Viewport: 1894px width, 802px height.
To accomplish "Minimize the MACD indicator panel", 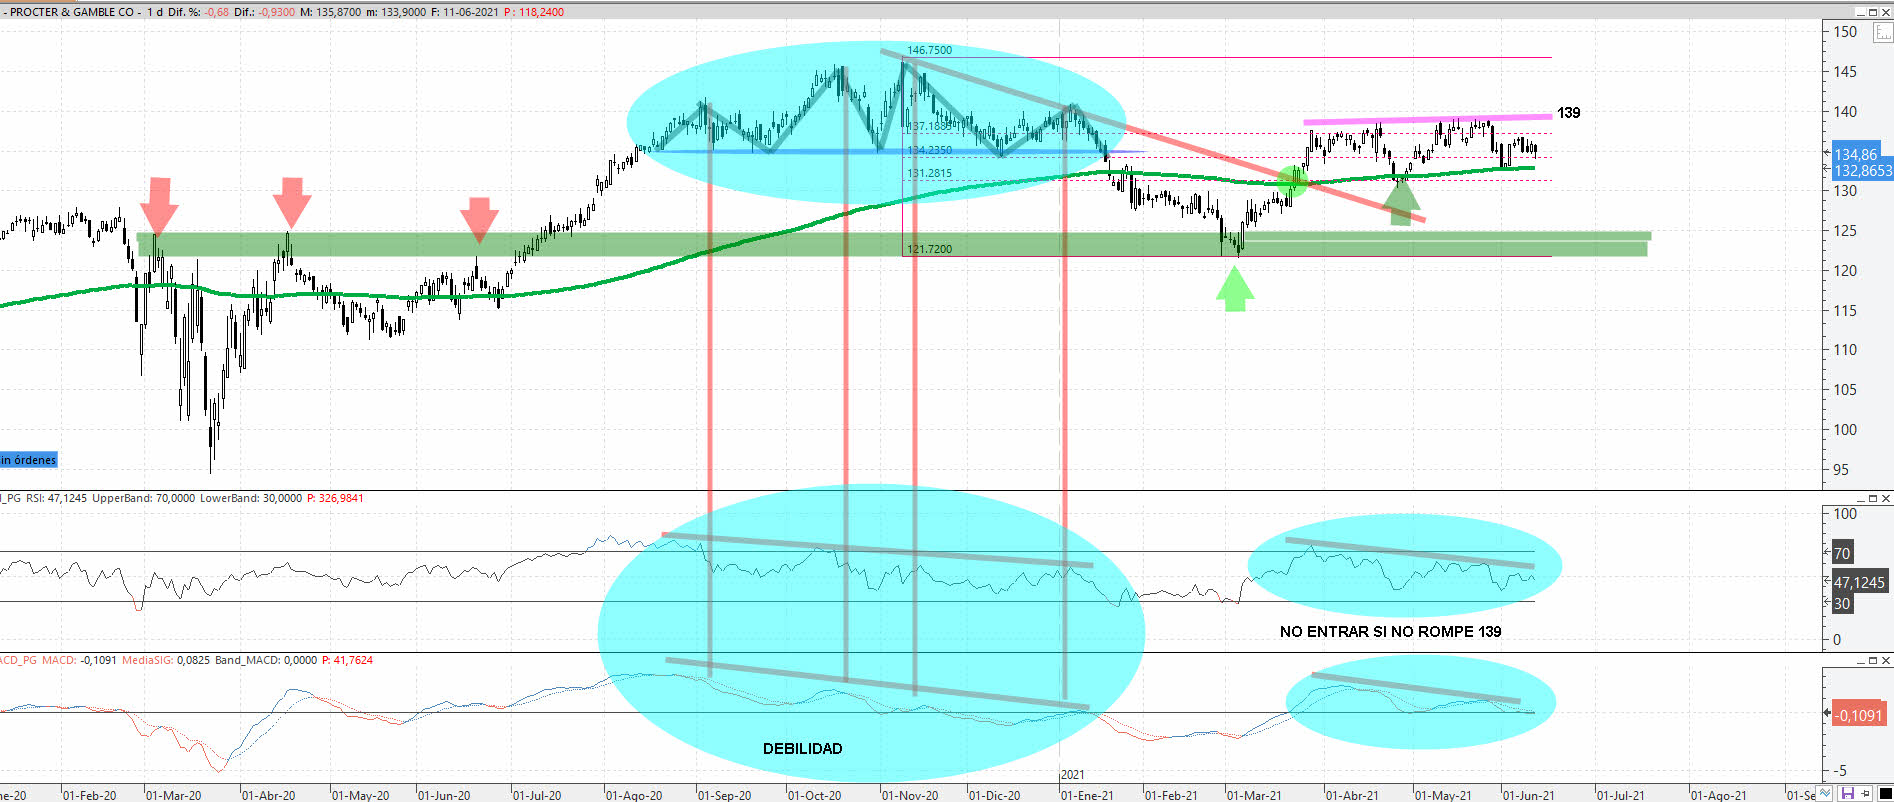I will click(x=1860, y=661).
